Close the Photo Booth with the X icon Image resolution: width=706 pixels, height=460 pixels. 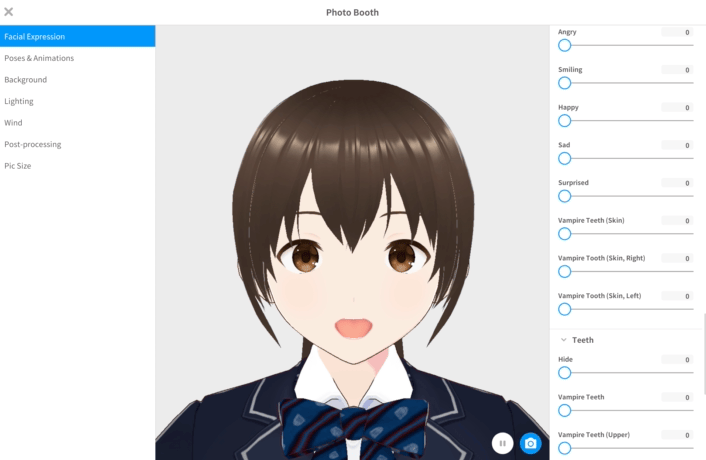point(9,12)
